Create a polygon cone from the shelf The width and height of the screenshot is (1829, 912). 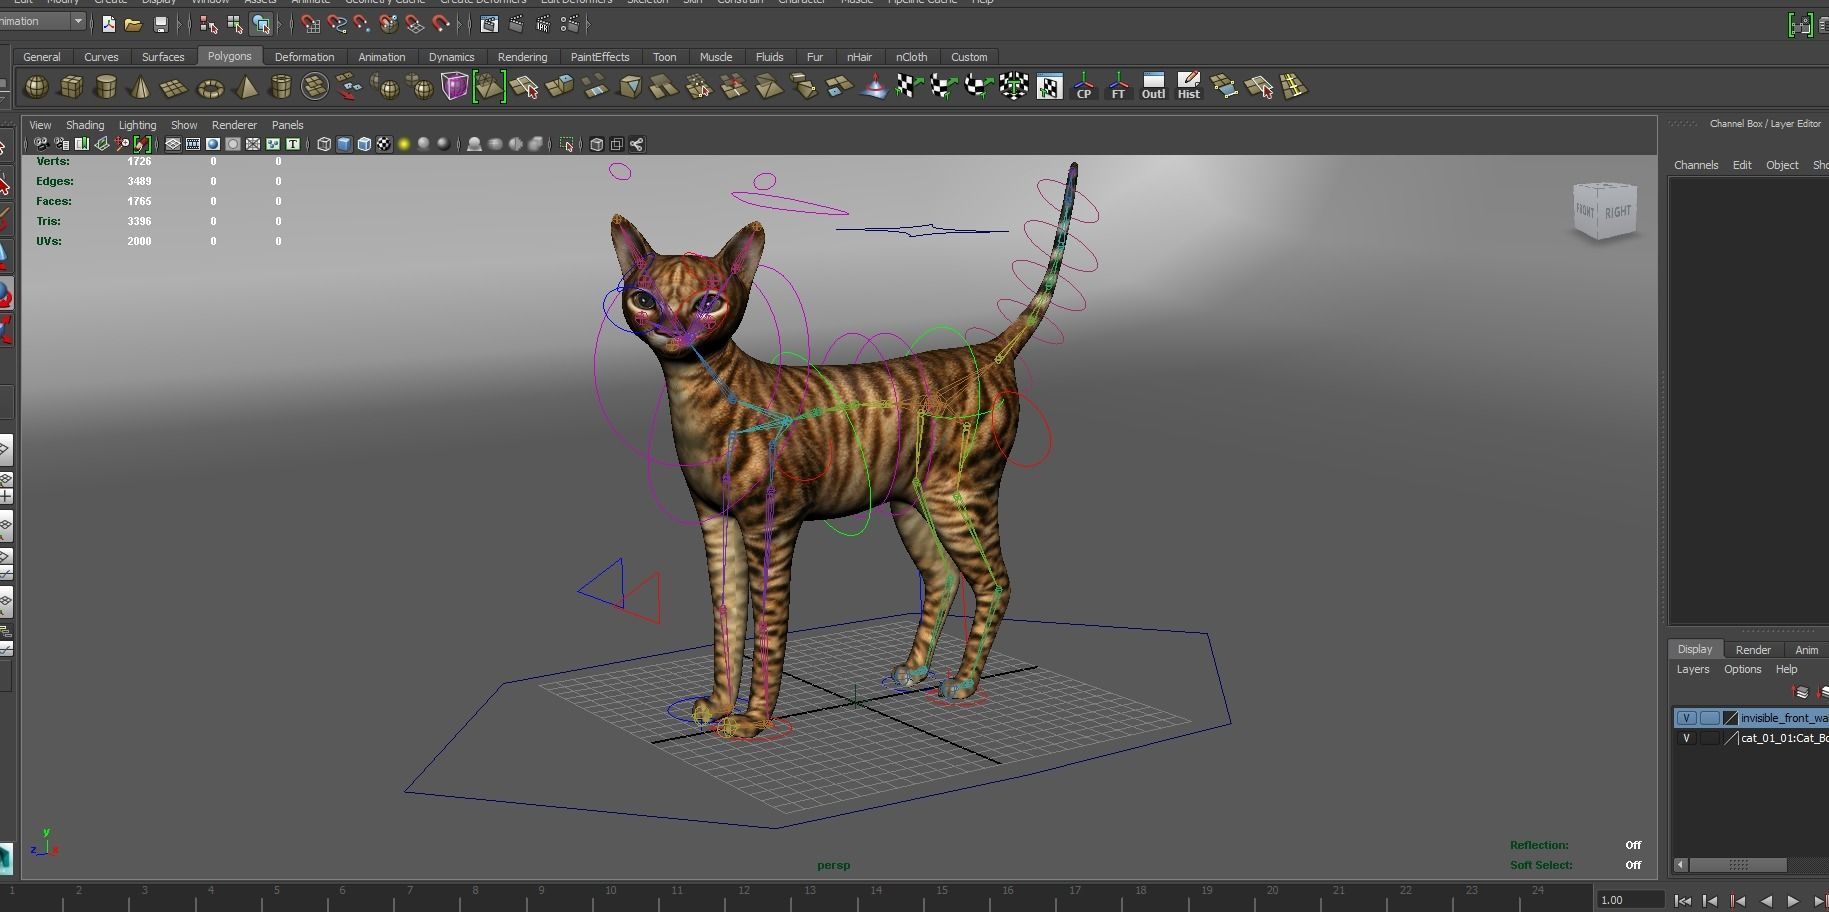[x=140, y=87]
